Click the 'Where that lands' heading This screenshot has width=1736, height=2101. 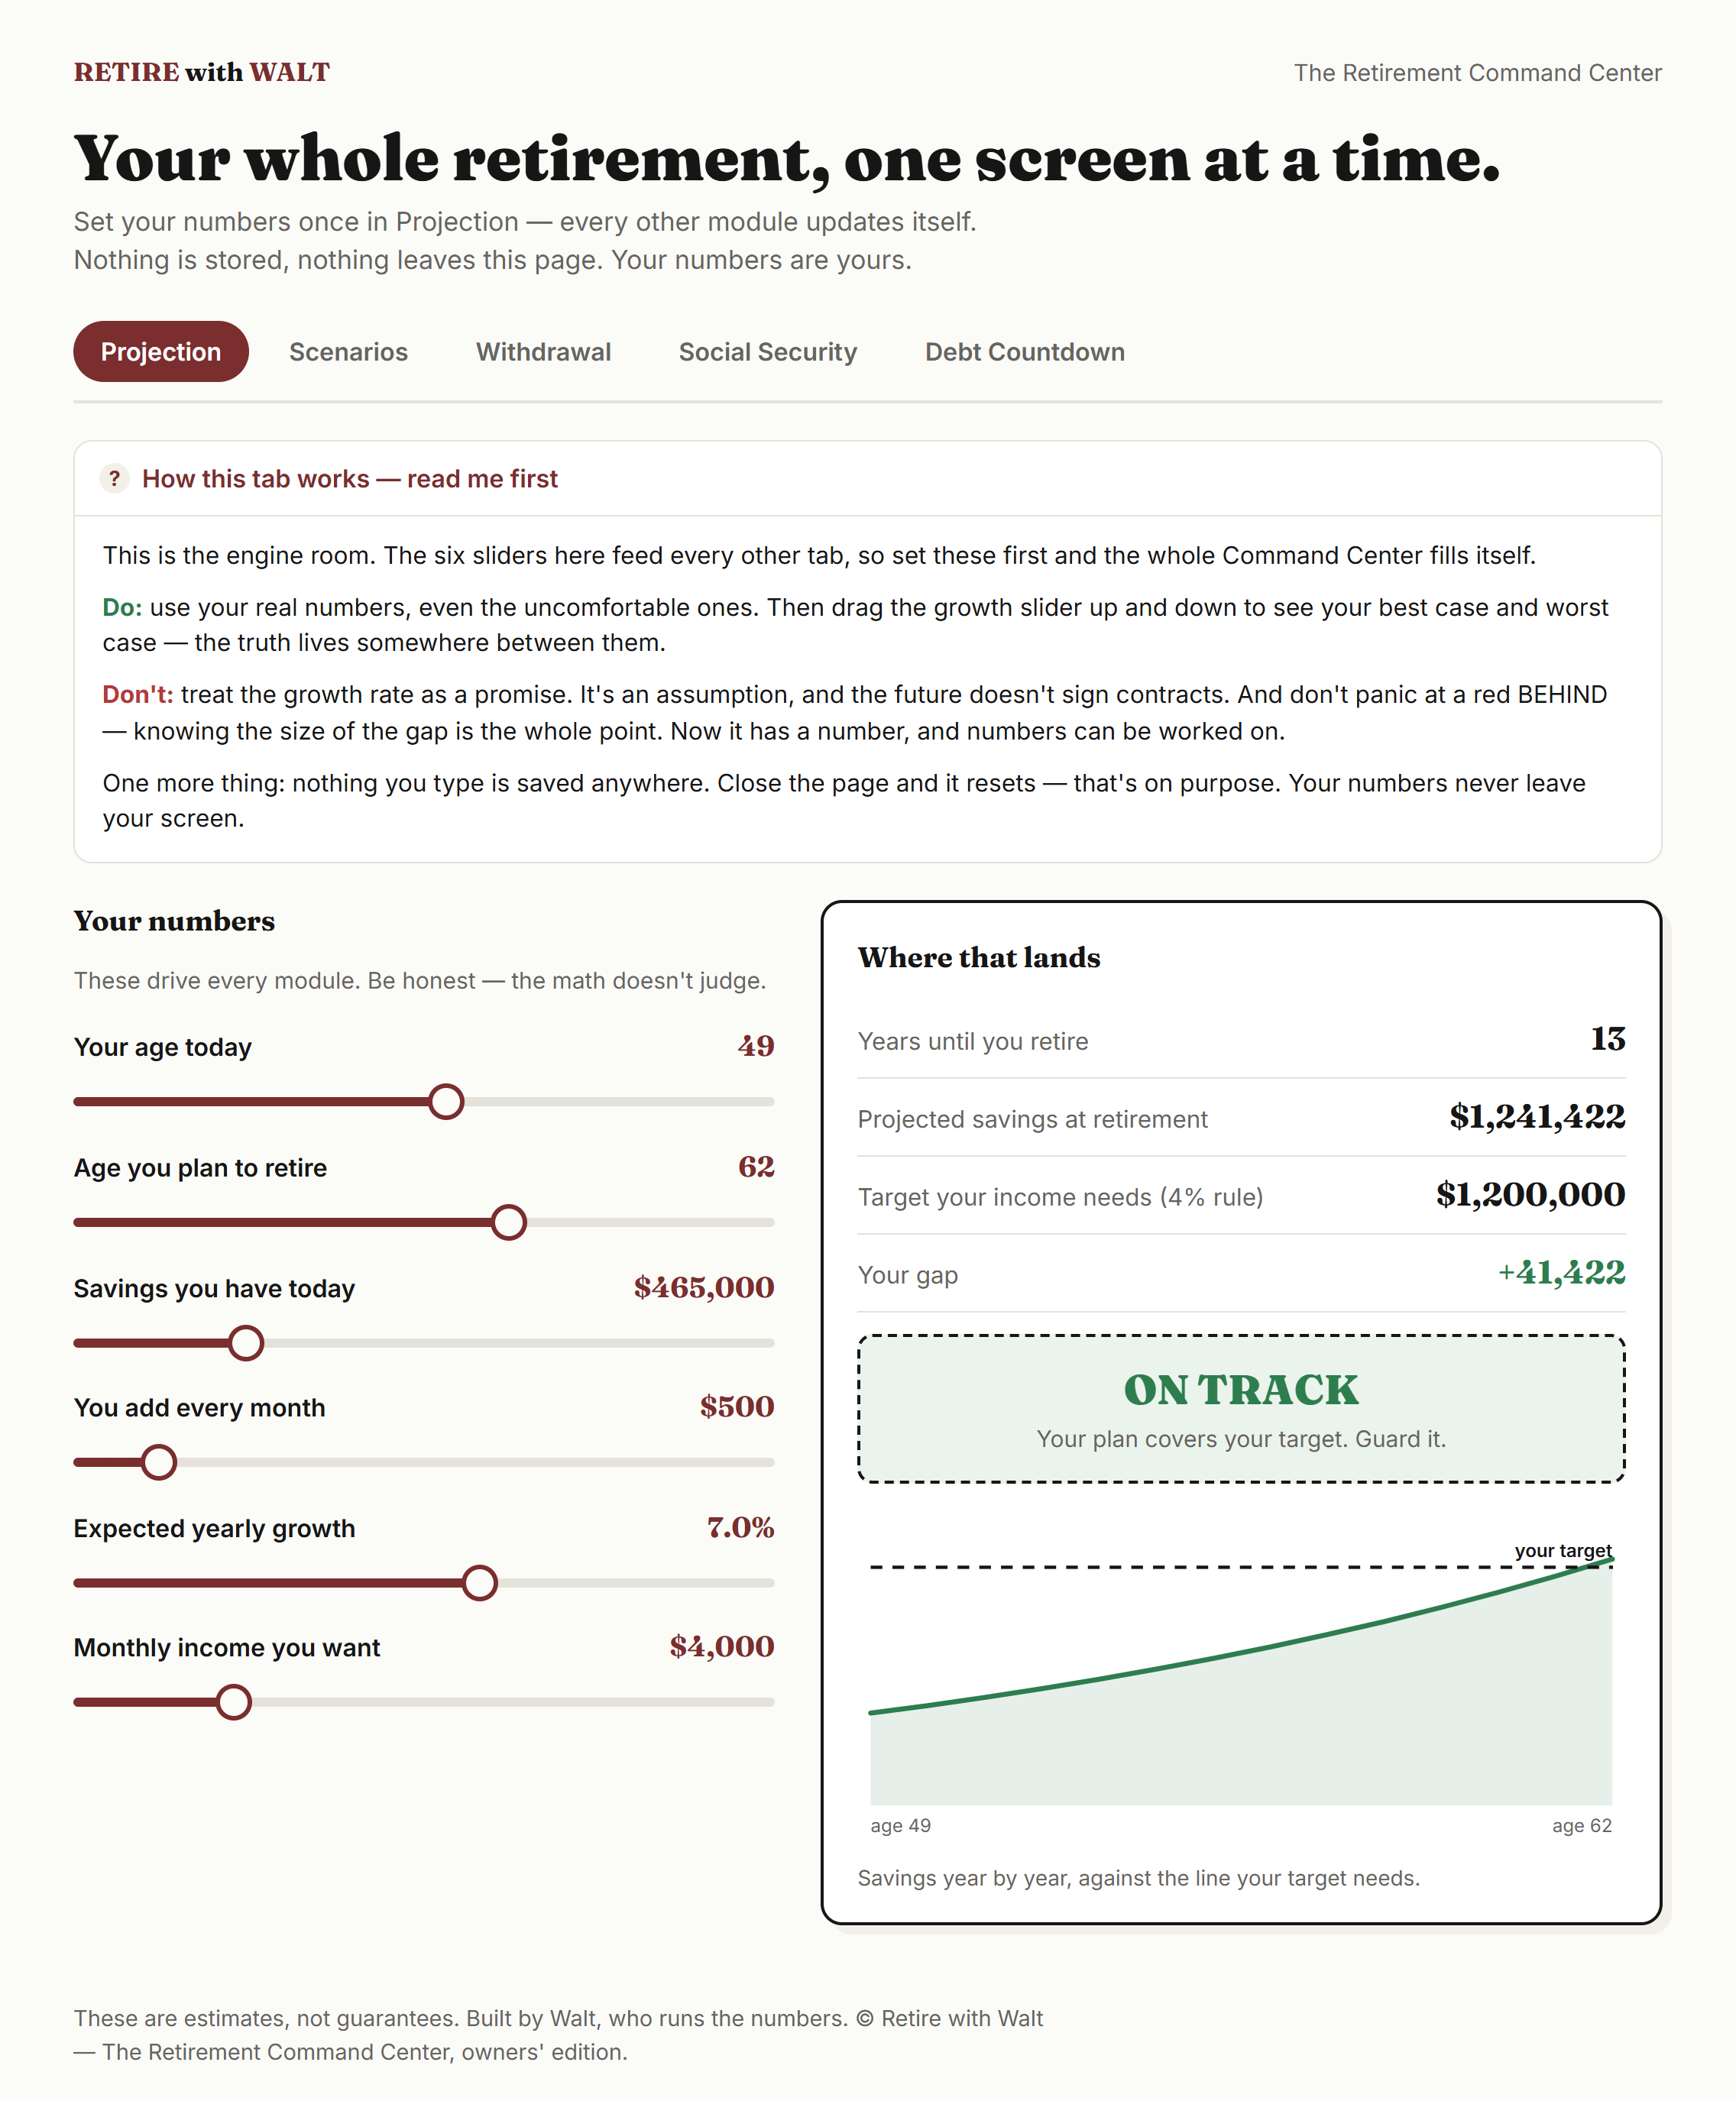(x=979, y=958)
